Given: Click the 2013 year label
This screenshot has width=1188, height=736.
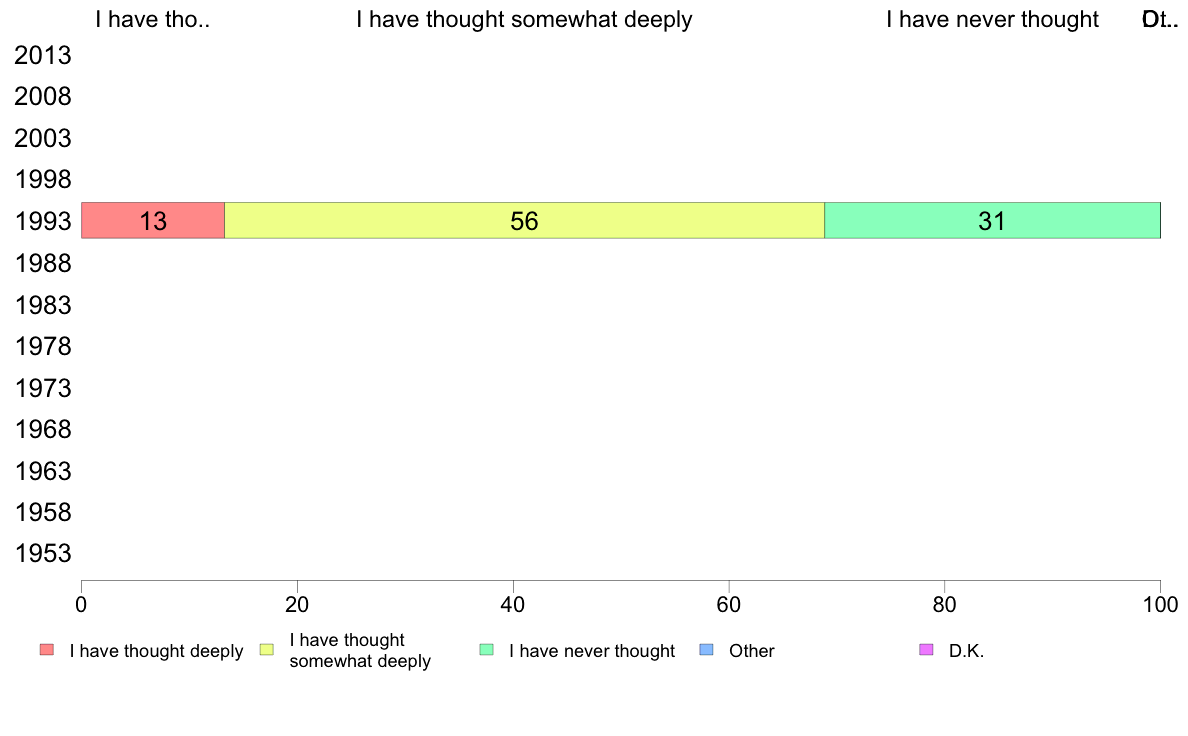Looking at the screenshot, I should 43,56.
